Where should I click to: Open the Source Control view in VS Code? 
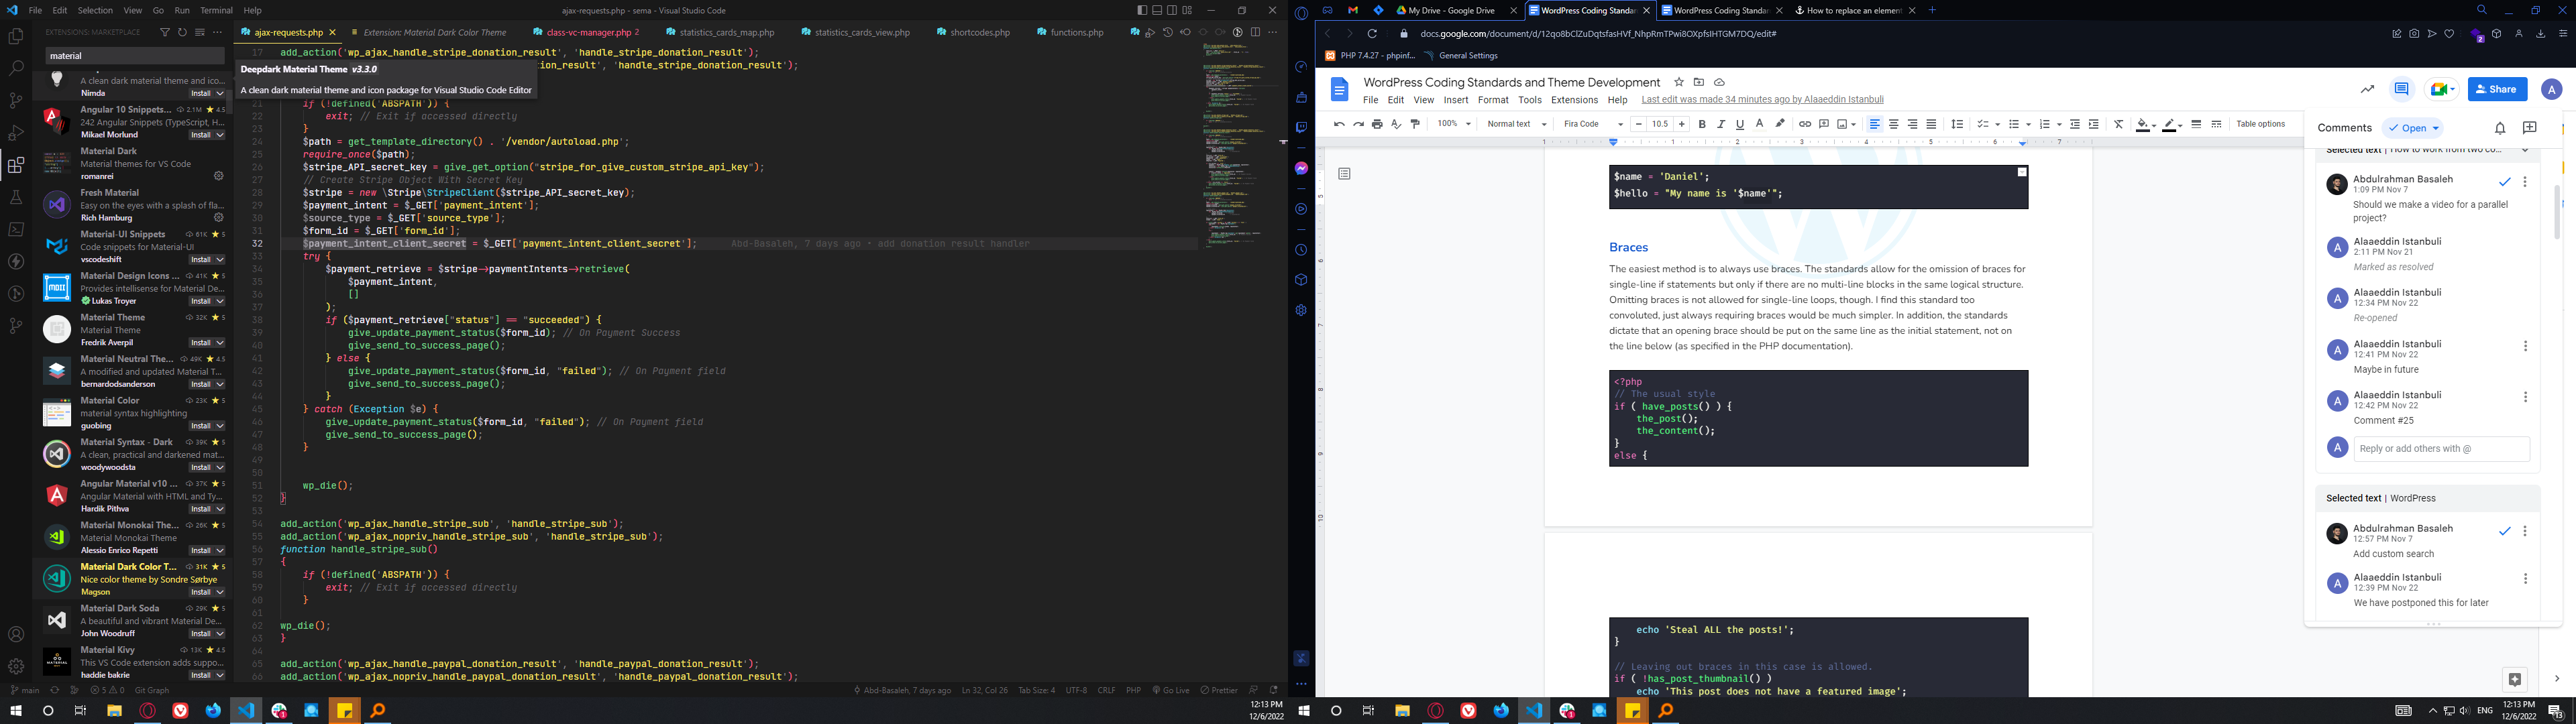[x=16, y=101]
